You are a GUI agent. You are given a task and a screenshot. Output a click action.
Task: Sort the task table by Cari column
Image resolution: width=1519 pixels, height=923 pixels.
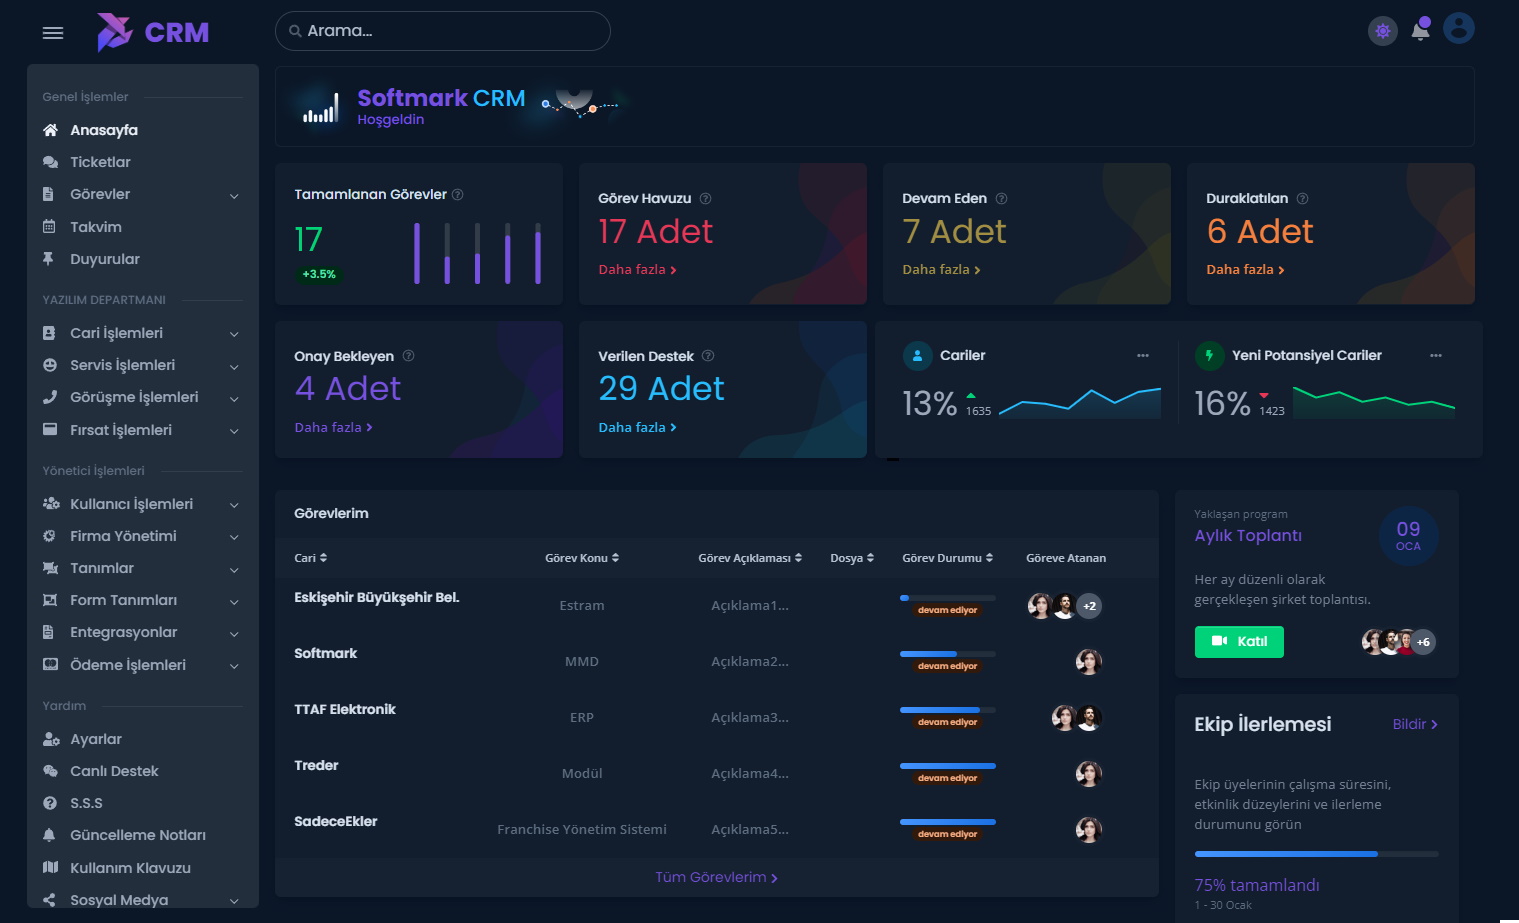coord(310,558)
